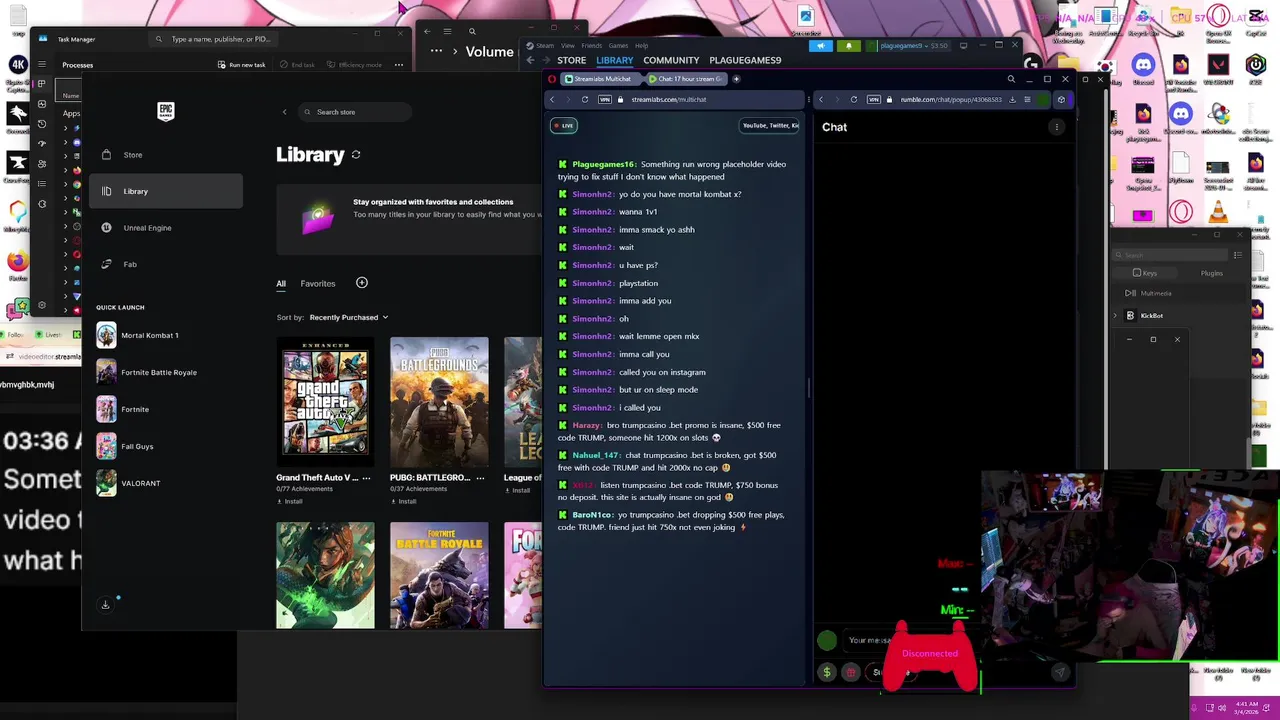Open new tab plus button in Opera

(x=736, y=79)
